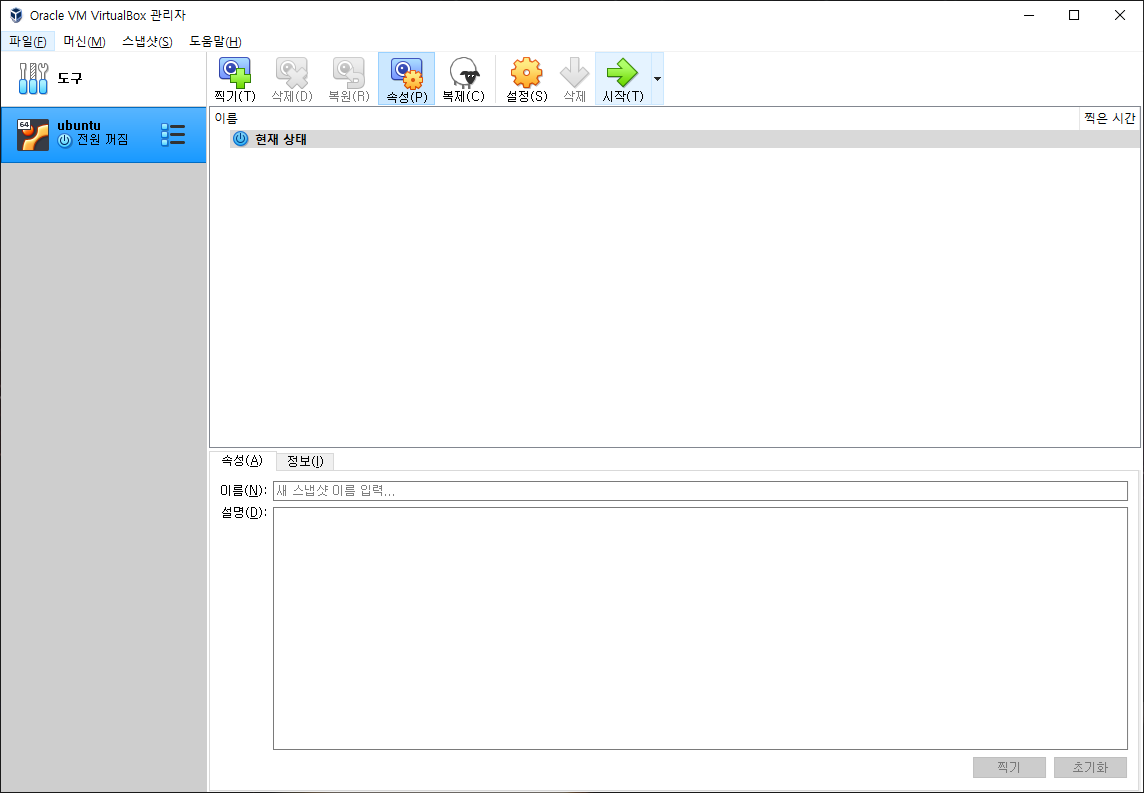Click the 이름(N) snapshot name input field
Viewport: 1144px width, 793px height.
click(x=700, y=491)
